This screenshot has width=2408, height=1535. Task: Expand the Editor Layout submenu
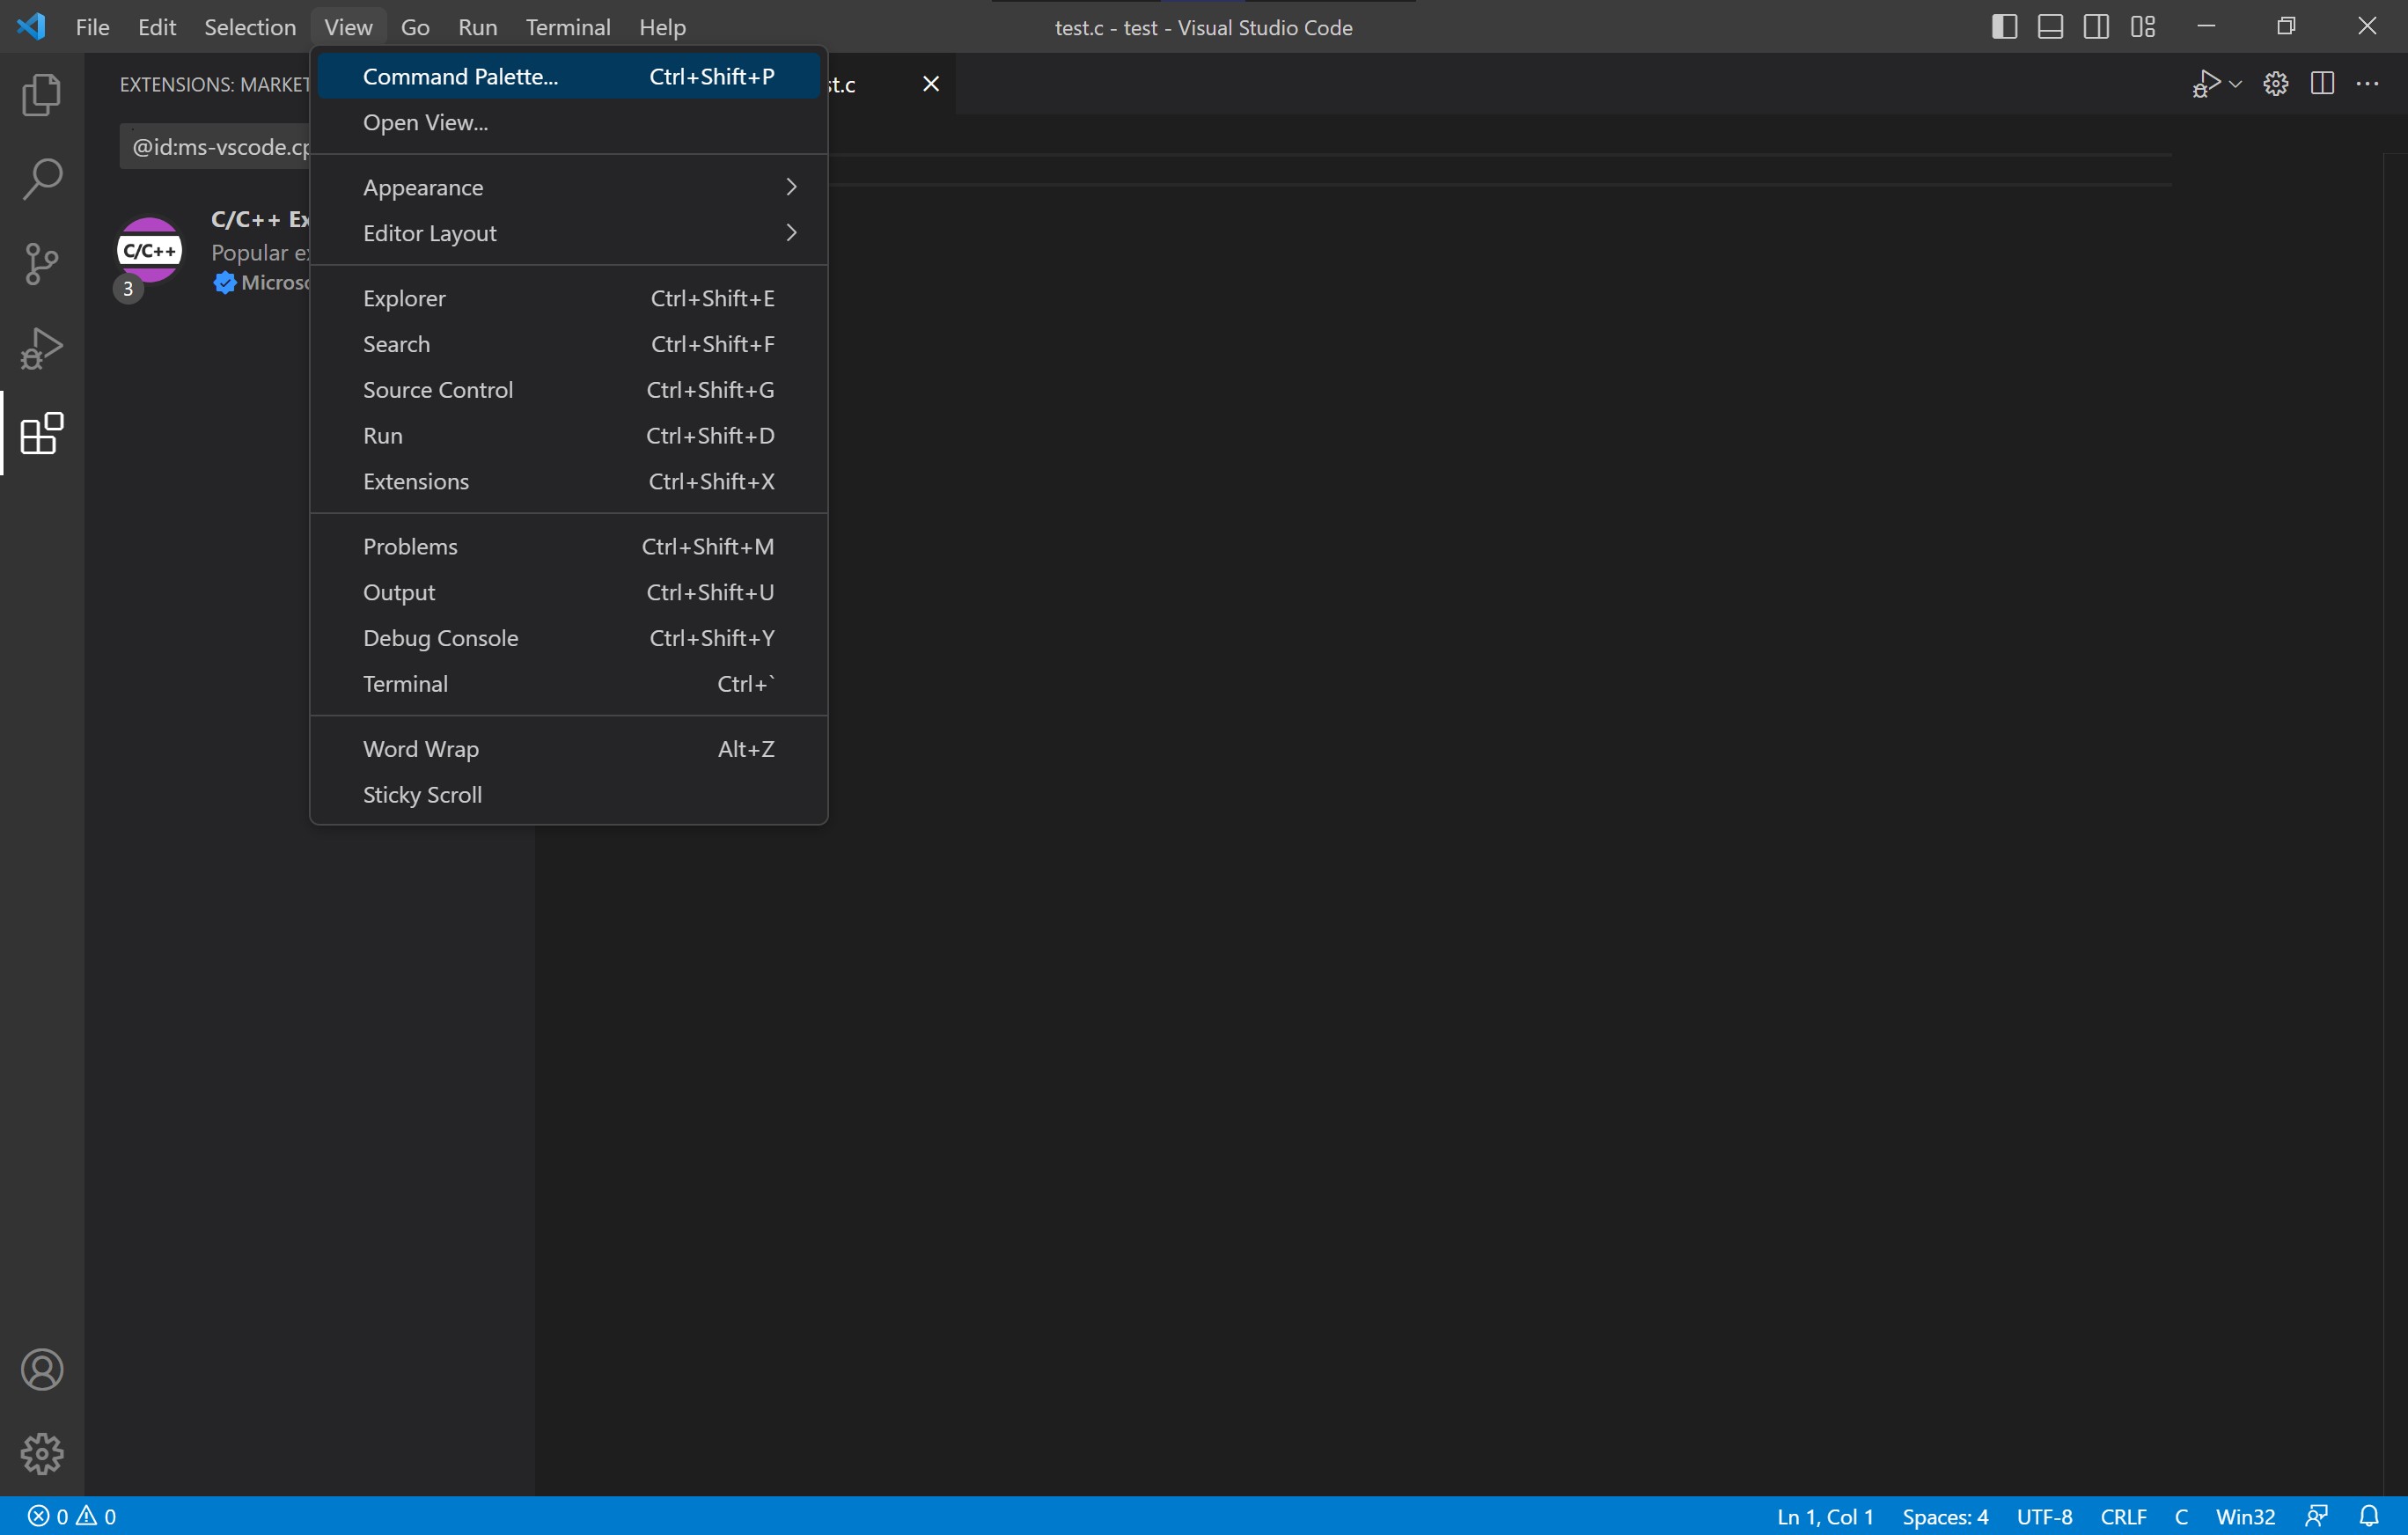pos(569,234)
